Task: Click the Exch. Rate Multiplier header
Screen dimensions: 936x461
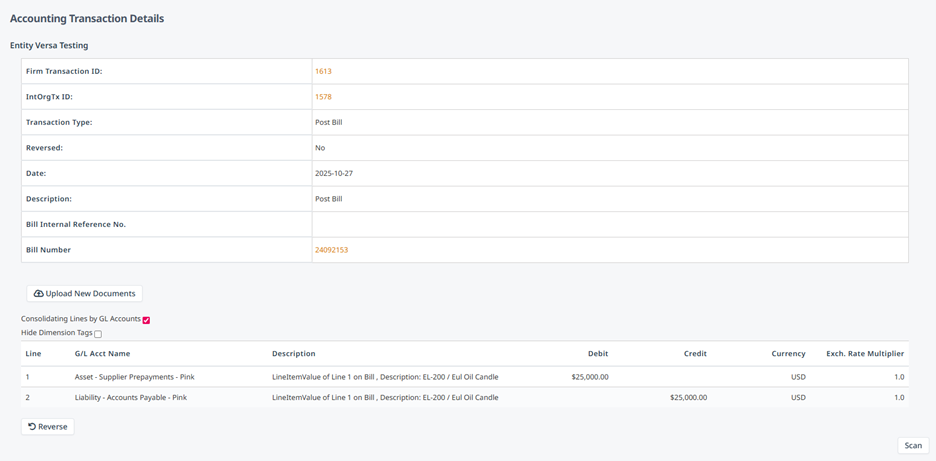Action: 865,354
